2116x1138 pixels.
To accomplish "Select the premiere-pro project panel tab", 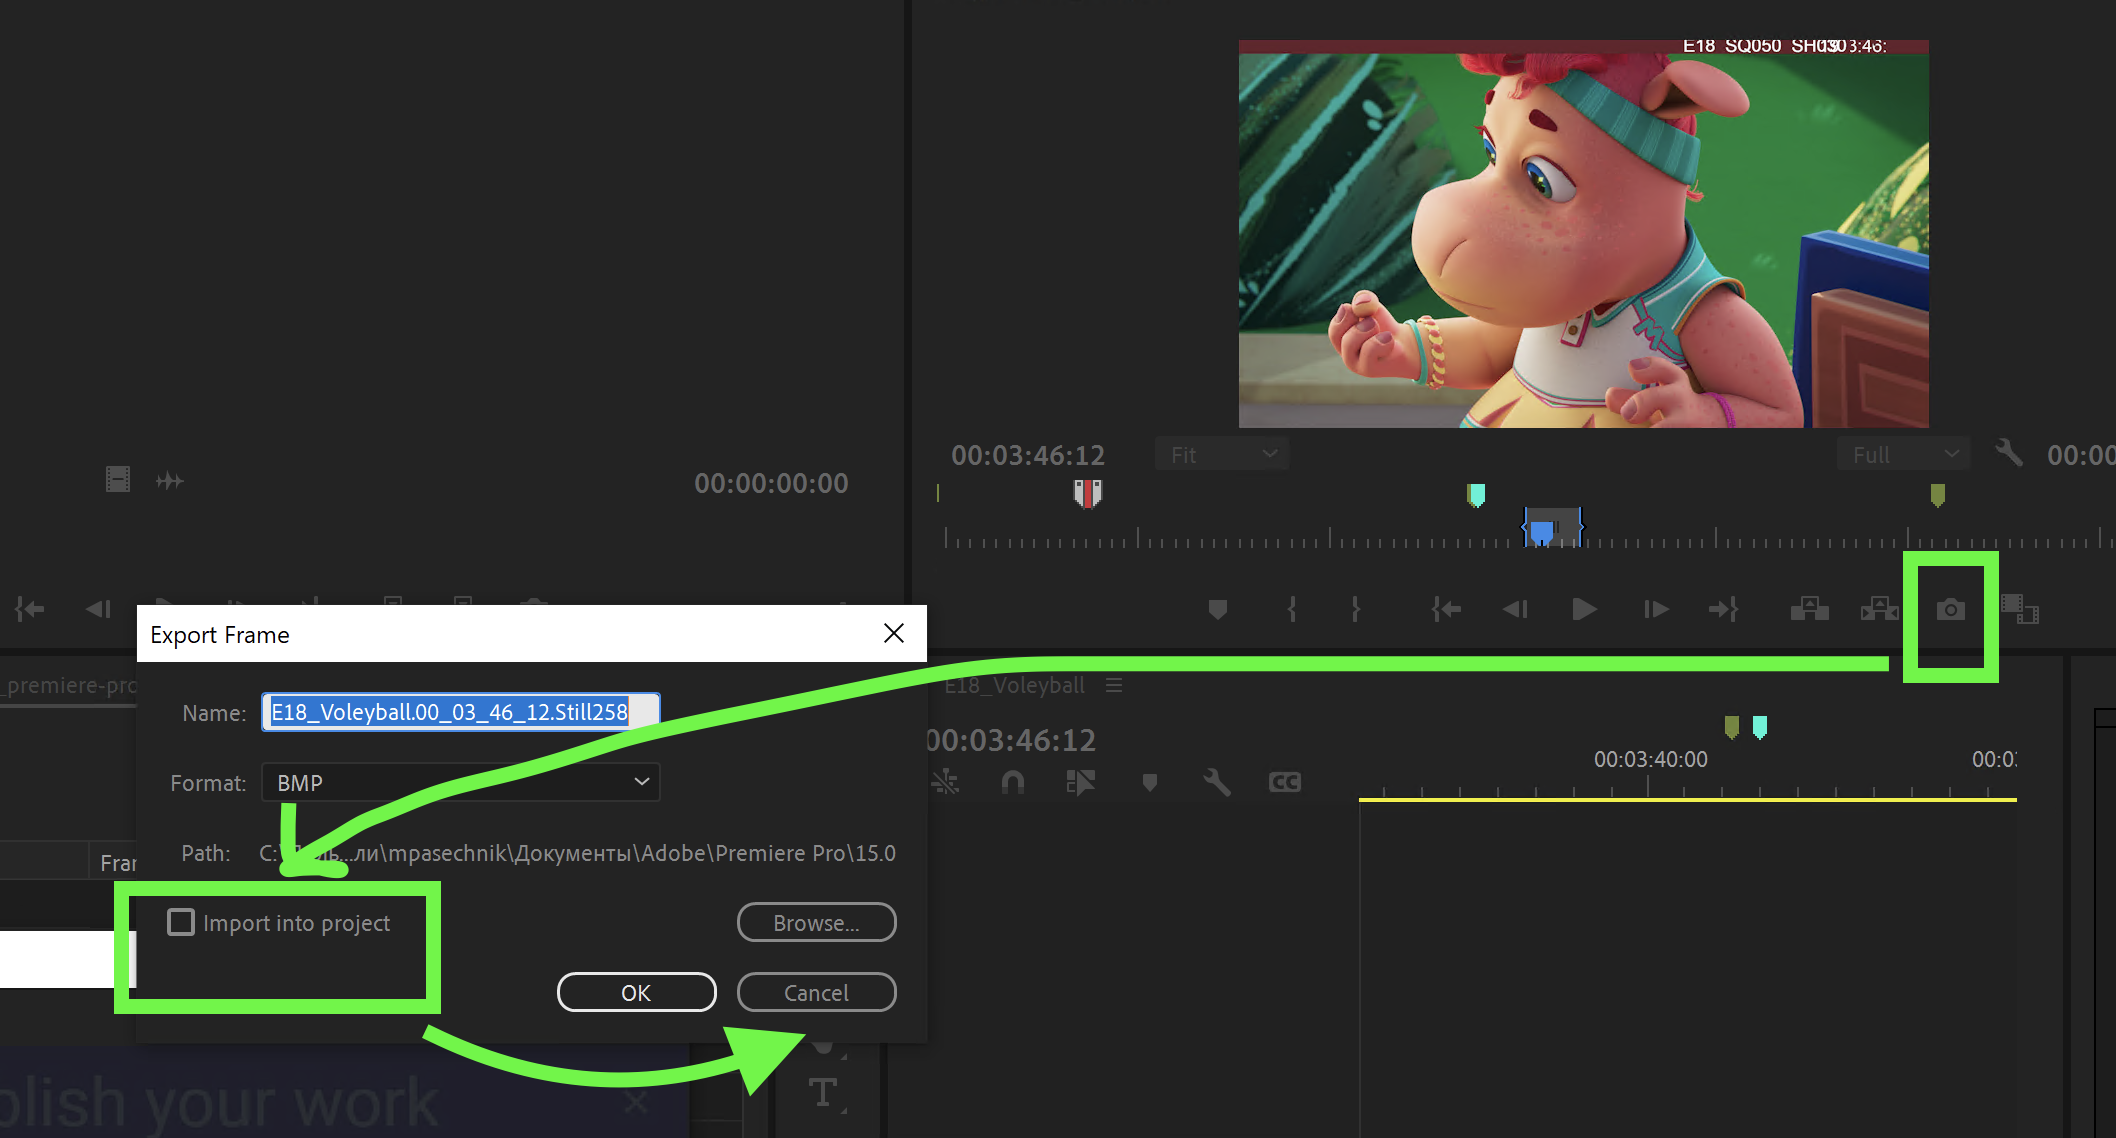I will pyautogui.click(x=68, y=685).
